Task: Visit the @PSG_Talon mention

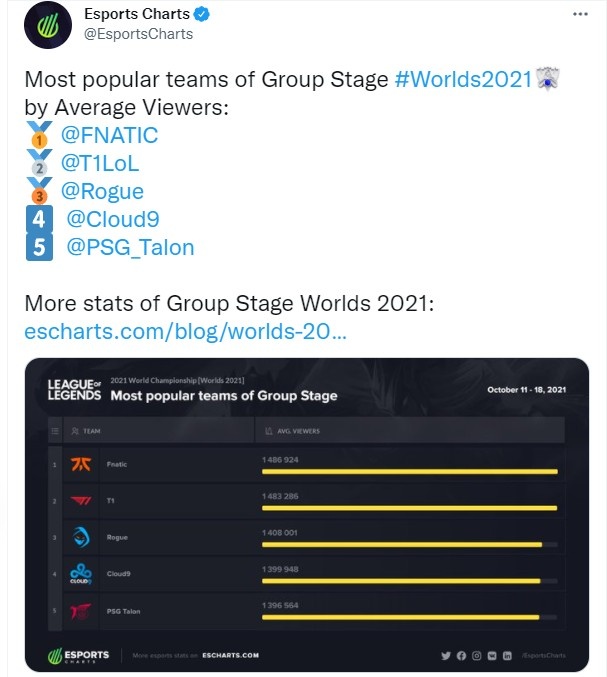Action: [x=130, y=247]
